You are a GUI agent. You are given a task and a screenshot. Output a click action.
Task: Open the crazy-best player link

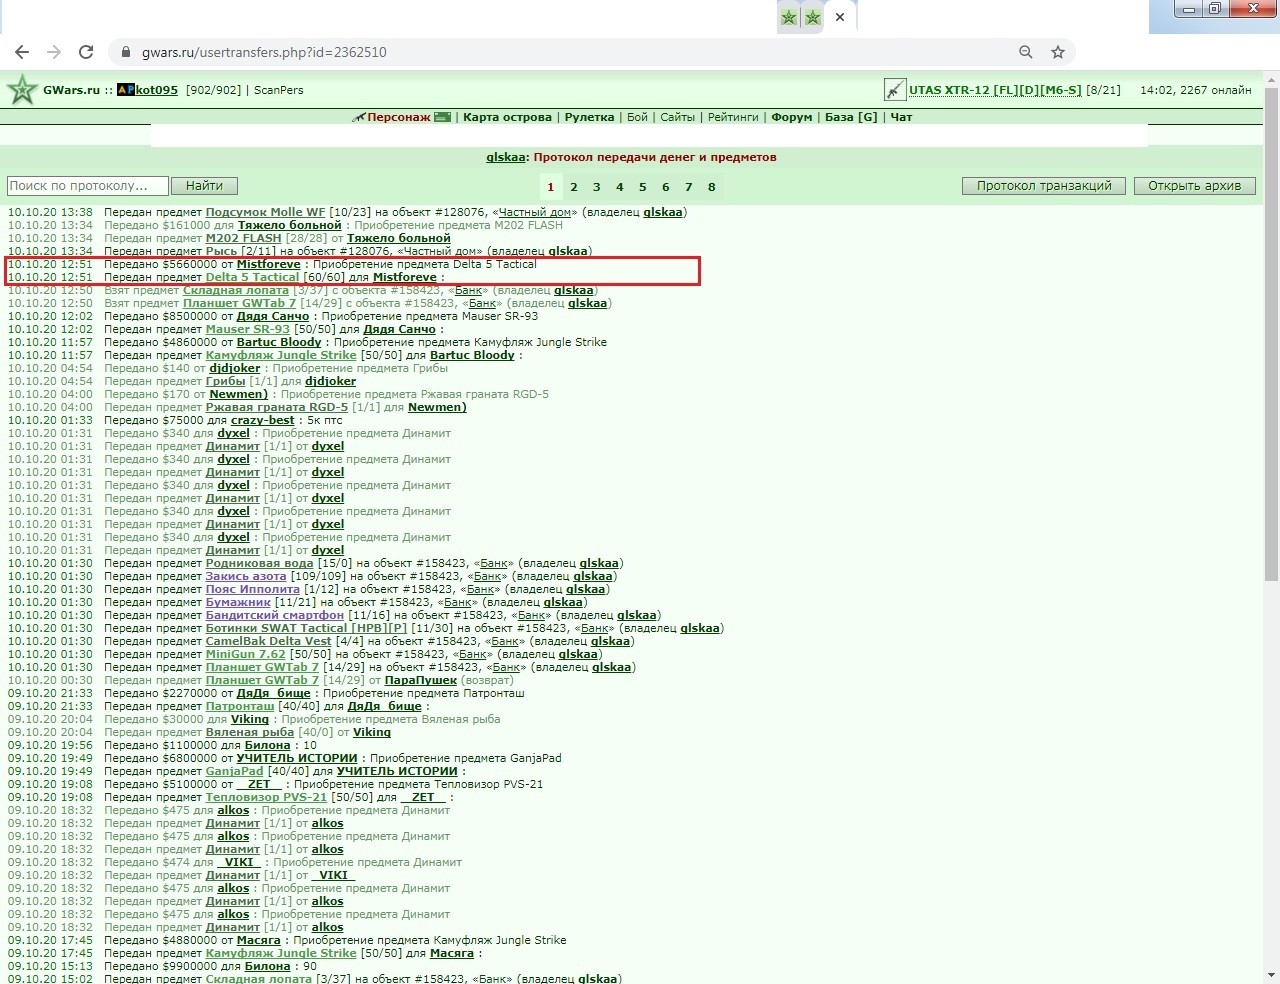tap(262, 420)
